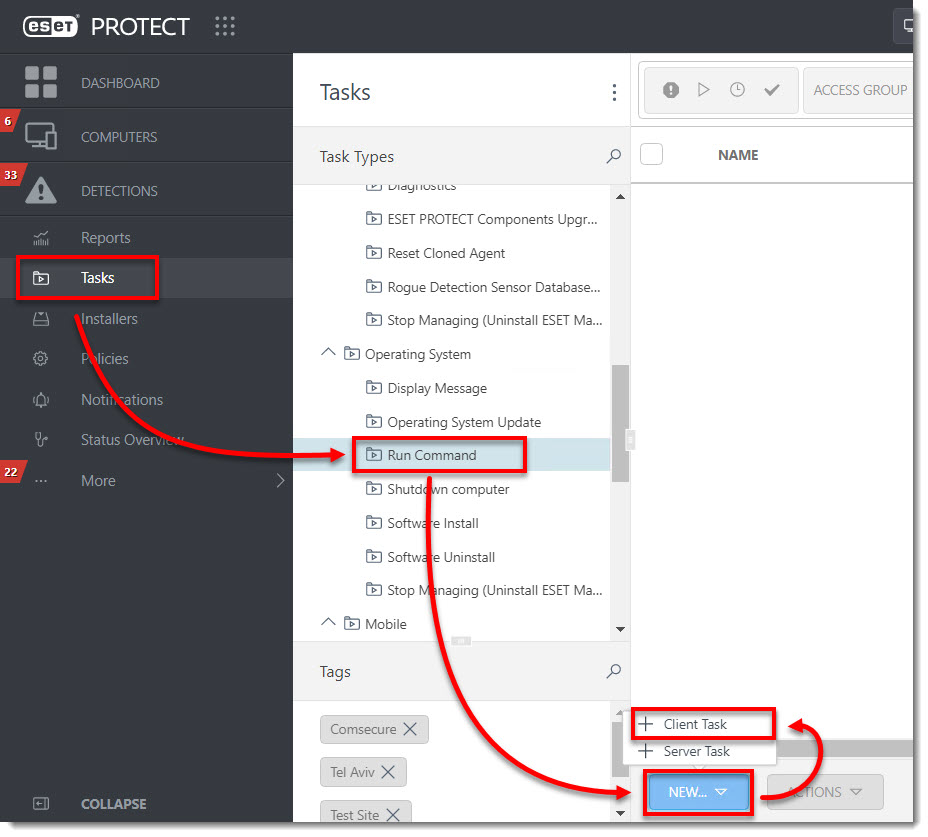The width and height of the screenshot is (928, 837).
Task: Filter by finished status checkmark icon
Action: click(772, 90)
